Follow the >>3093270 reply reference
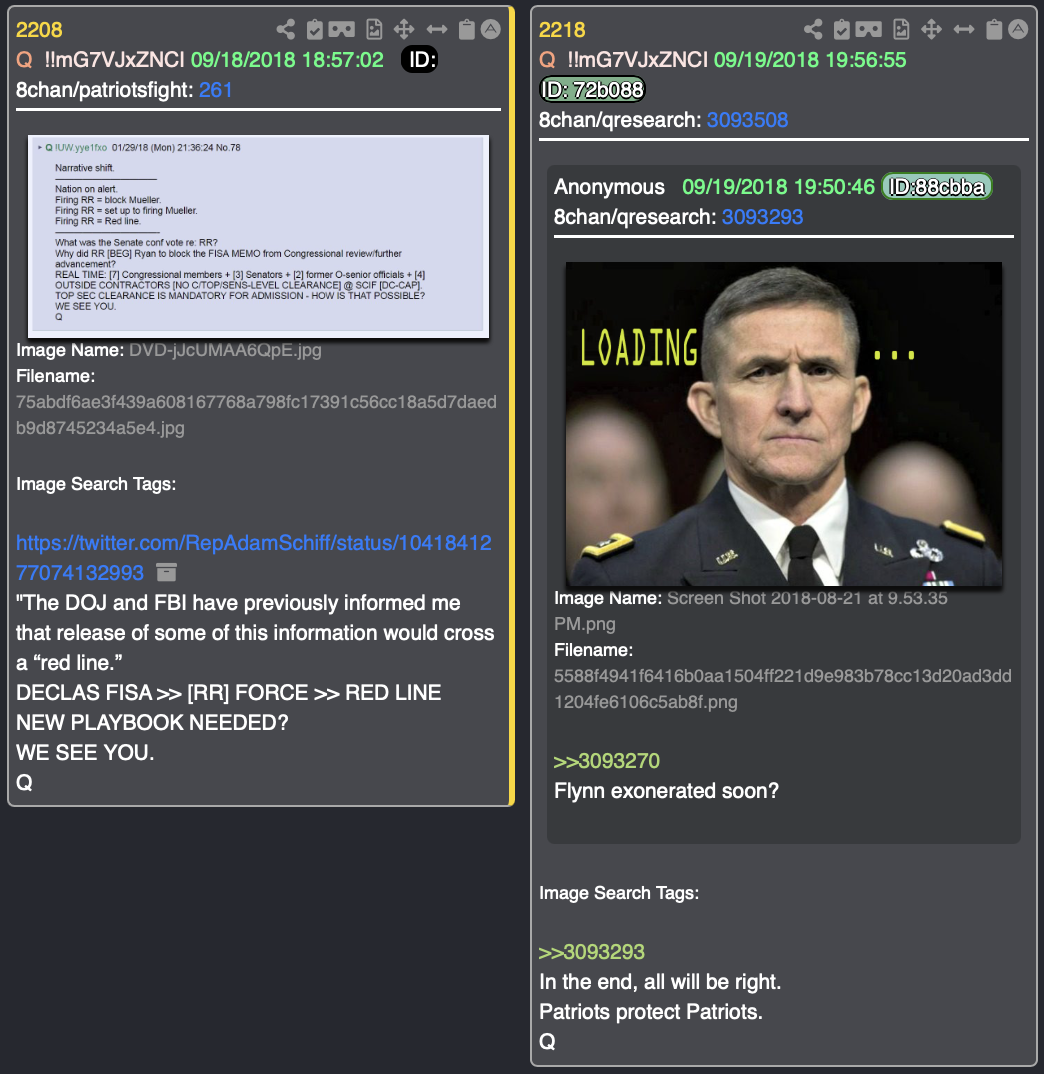1044x1074 pixels. coord(606,761)
